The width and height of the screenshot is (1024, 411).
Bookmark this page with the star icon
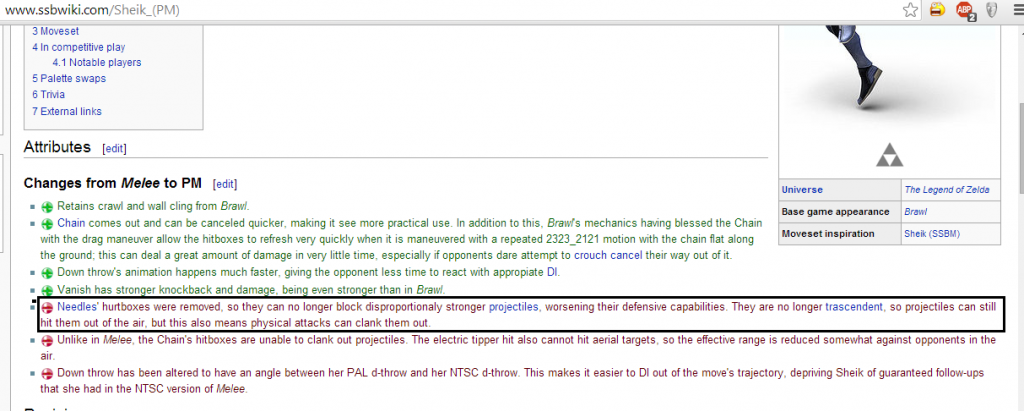[x=910, y=10]
